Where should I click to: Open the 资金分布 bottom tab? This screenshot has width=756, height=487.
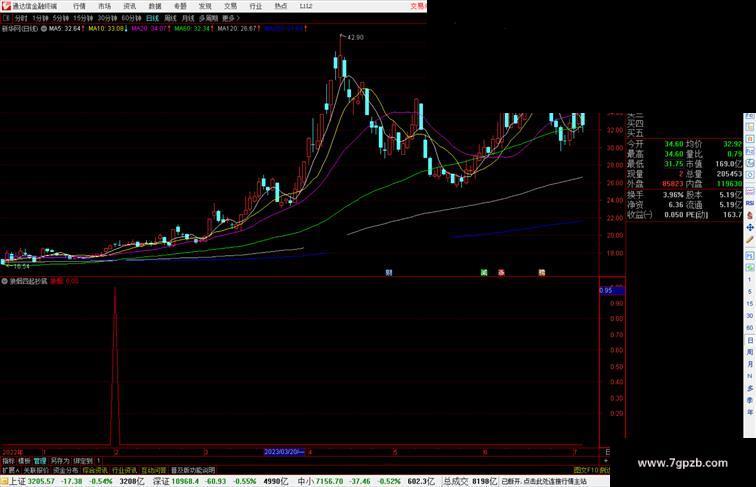pyautogui.click(x=66, y=470)
